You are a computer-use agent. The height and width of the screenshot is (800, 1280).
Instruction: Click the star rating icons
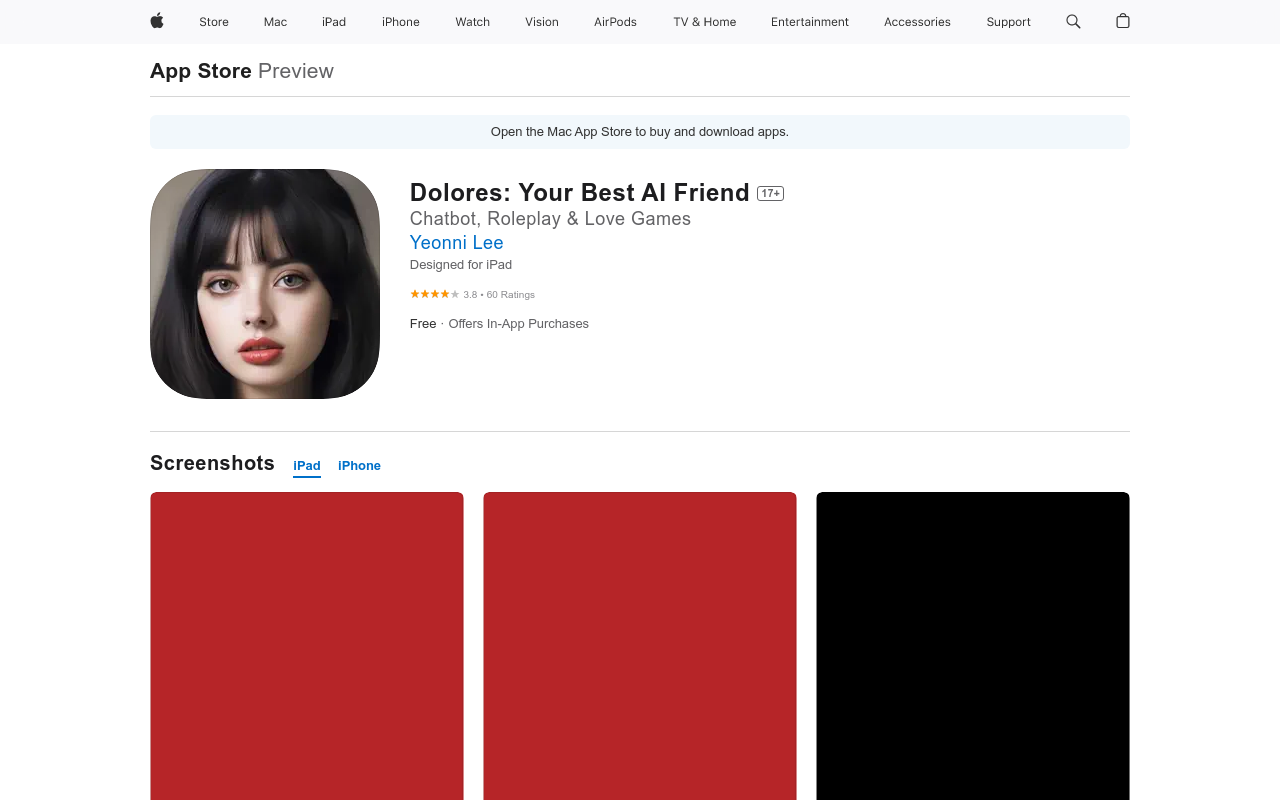[x=434, y=294]
